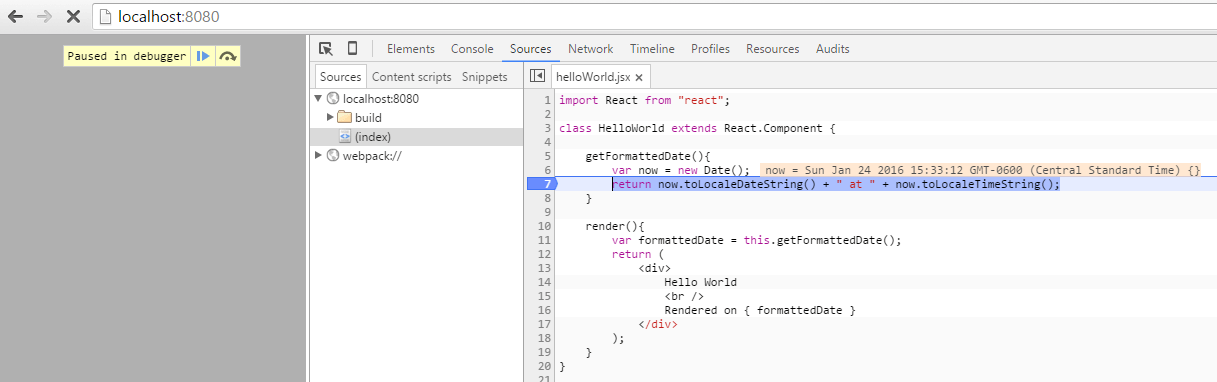This screenshot has height=382, width=1217.
Task: Click the "Rendered on { formattedDate }" line
Action: coord(760,310)
